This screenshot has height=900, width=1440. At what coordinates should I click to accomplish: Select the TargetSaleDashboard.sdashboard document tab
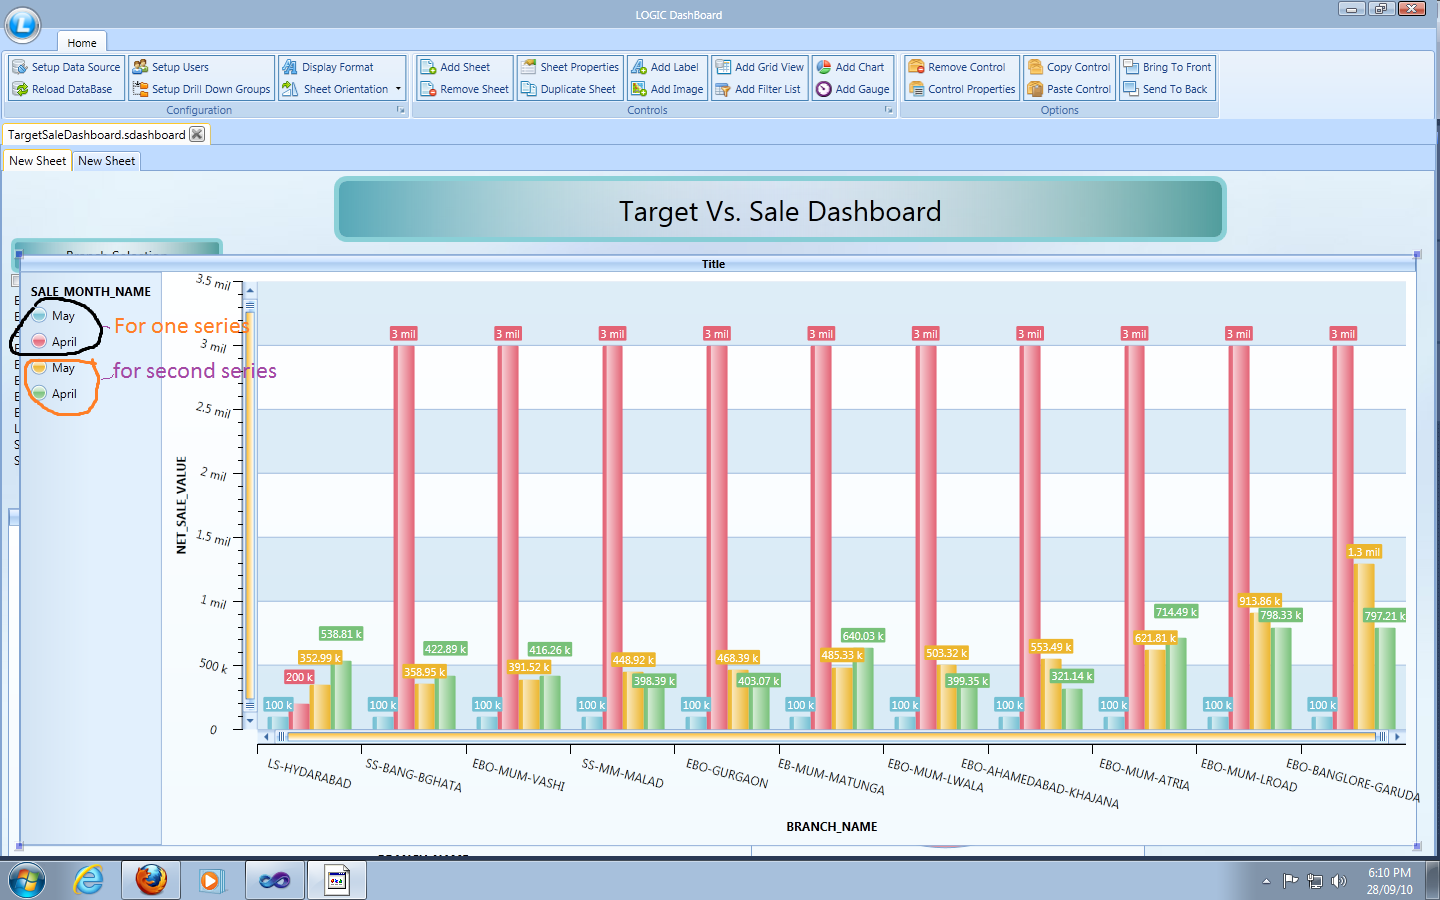tap(96, 135)
